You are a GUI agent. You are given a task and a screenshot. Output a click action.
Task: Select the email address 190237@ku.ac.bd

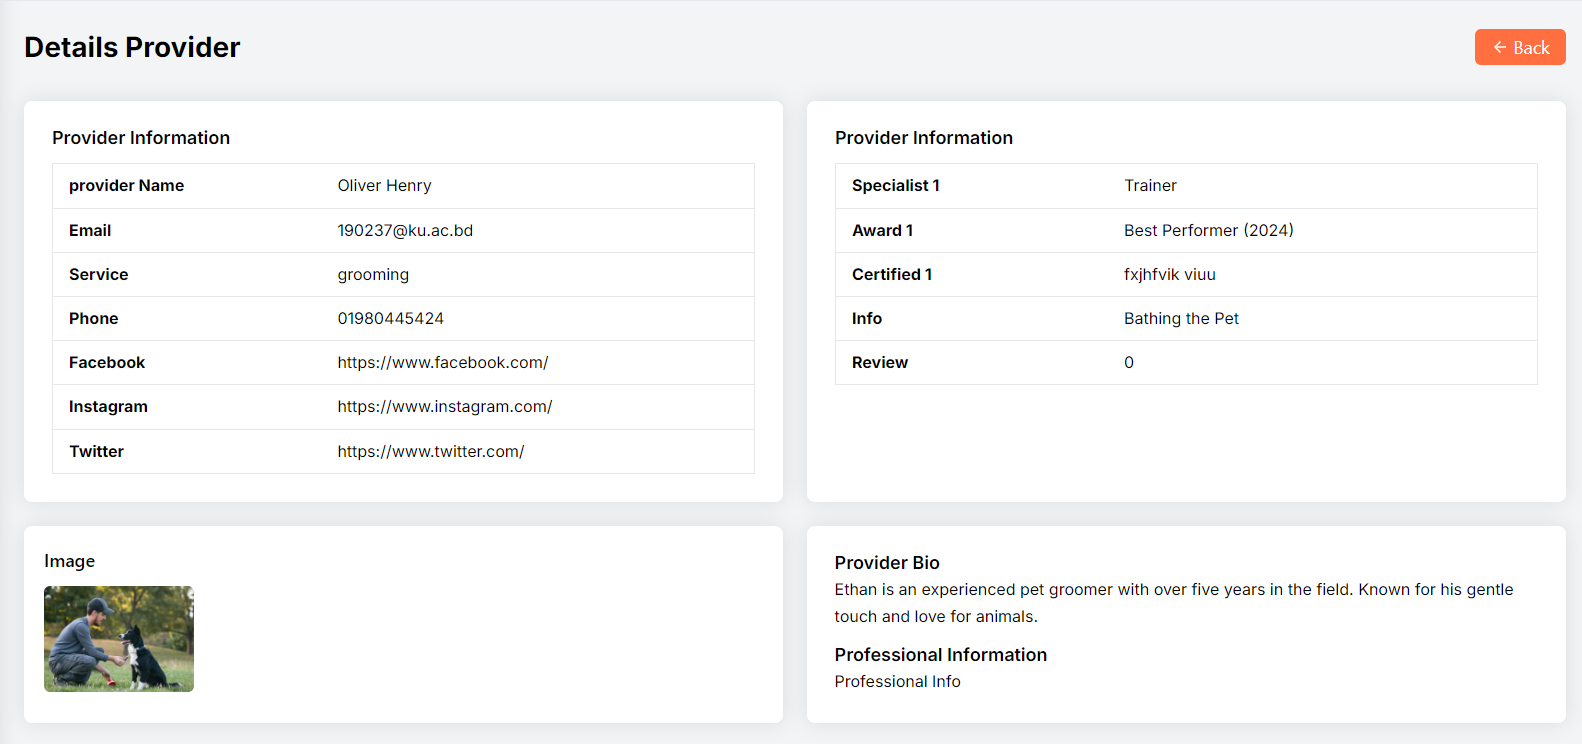click(405, 230)
